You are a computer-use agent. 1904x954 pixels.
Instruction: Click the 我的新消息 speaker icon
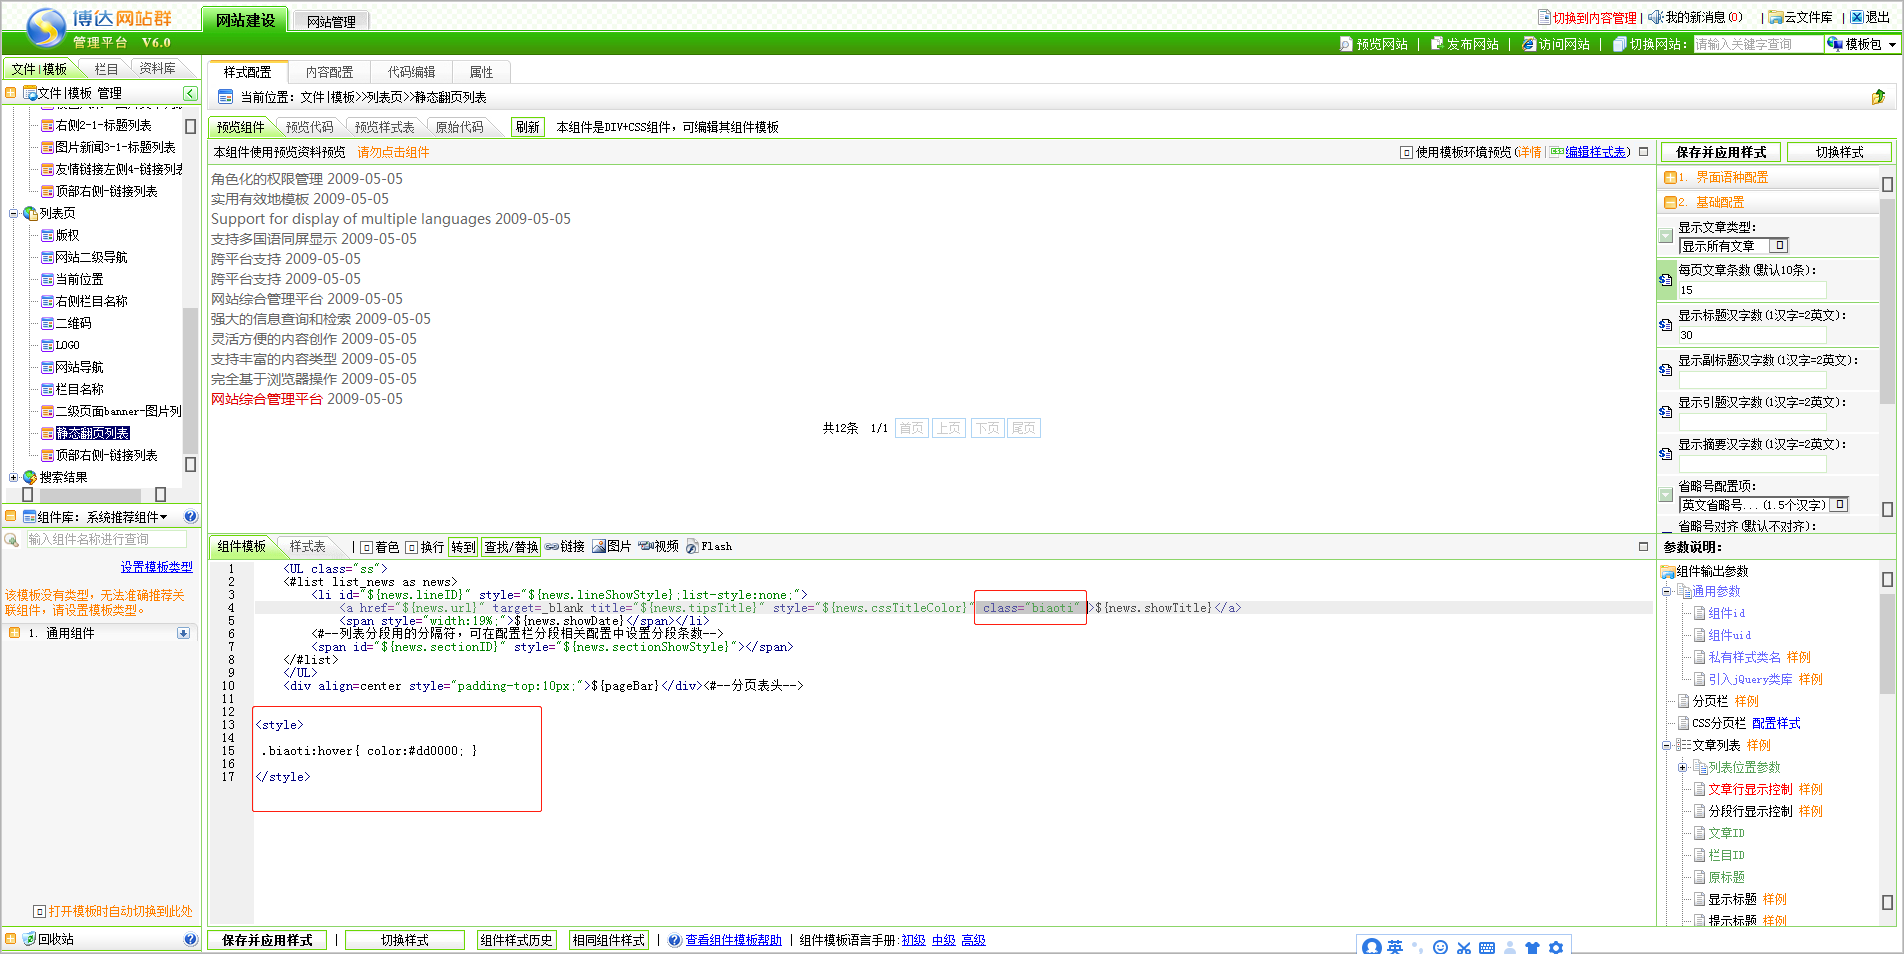[1656, 17]
